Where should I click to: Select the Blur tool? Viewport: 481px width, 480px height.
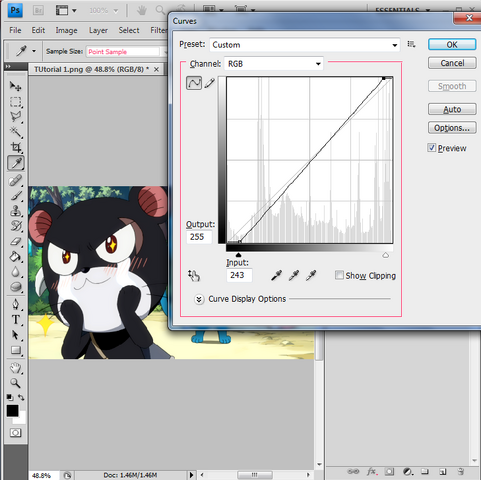click(15, 272)
